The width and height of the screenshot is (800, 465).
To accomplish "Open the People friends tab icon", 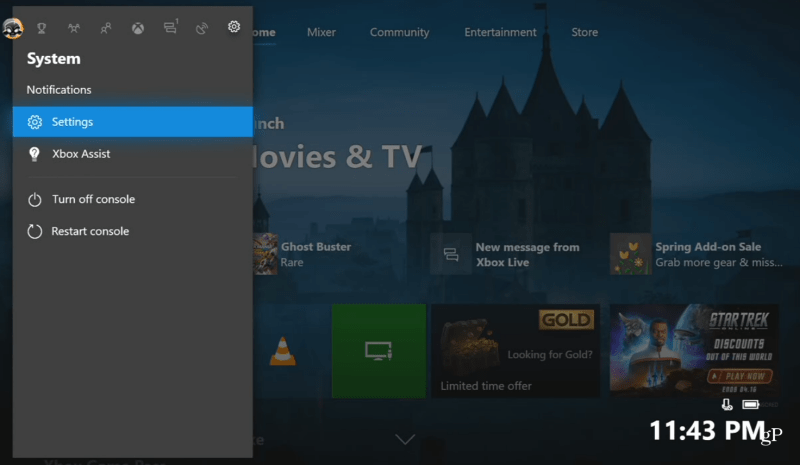I will tap(106, 28).
